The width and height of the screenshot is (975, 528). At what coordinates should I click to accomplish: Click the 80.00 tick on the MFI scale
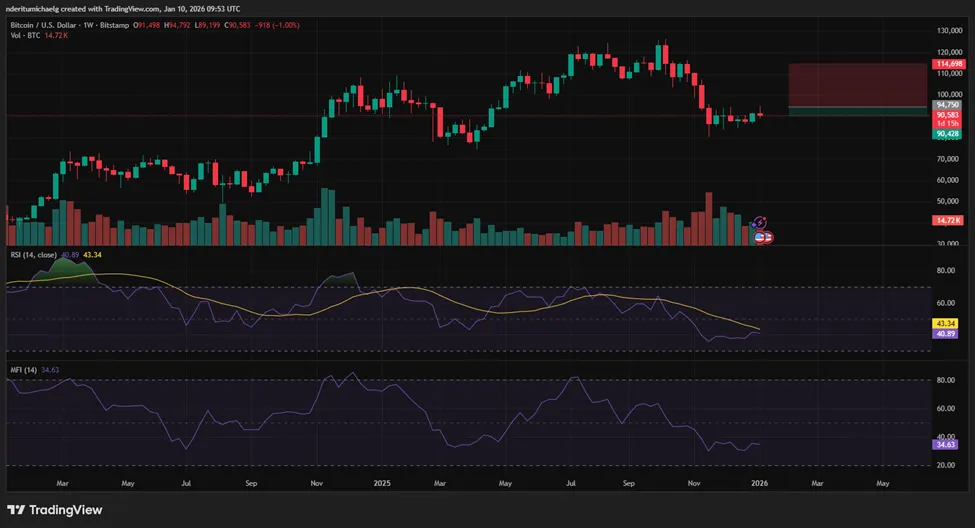point(946,380)
